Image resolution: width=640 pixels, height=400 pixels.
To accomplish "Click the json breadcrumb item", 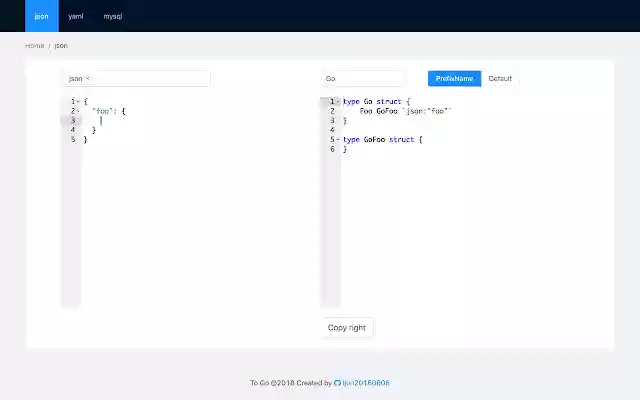I will tap(61, 45).
